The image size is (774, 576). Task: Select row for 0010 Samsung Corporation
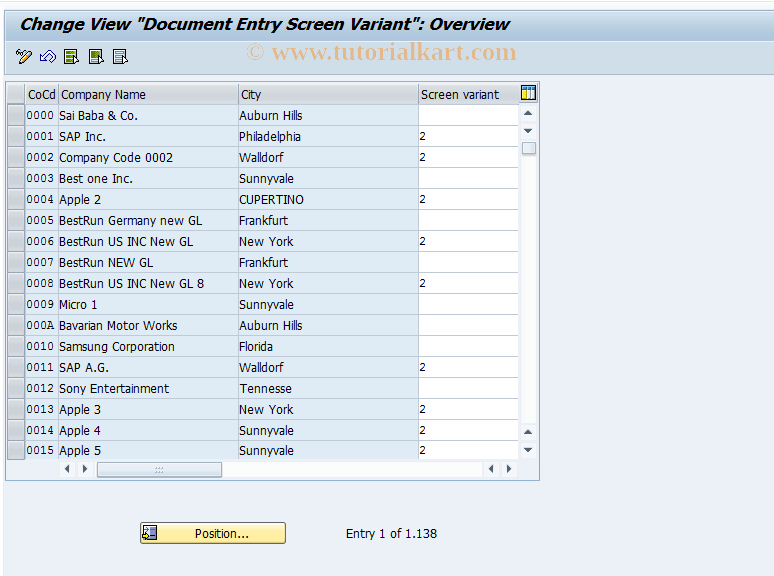click(16, 346)
